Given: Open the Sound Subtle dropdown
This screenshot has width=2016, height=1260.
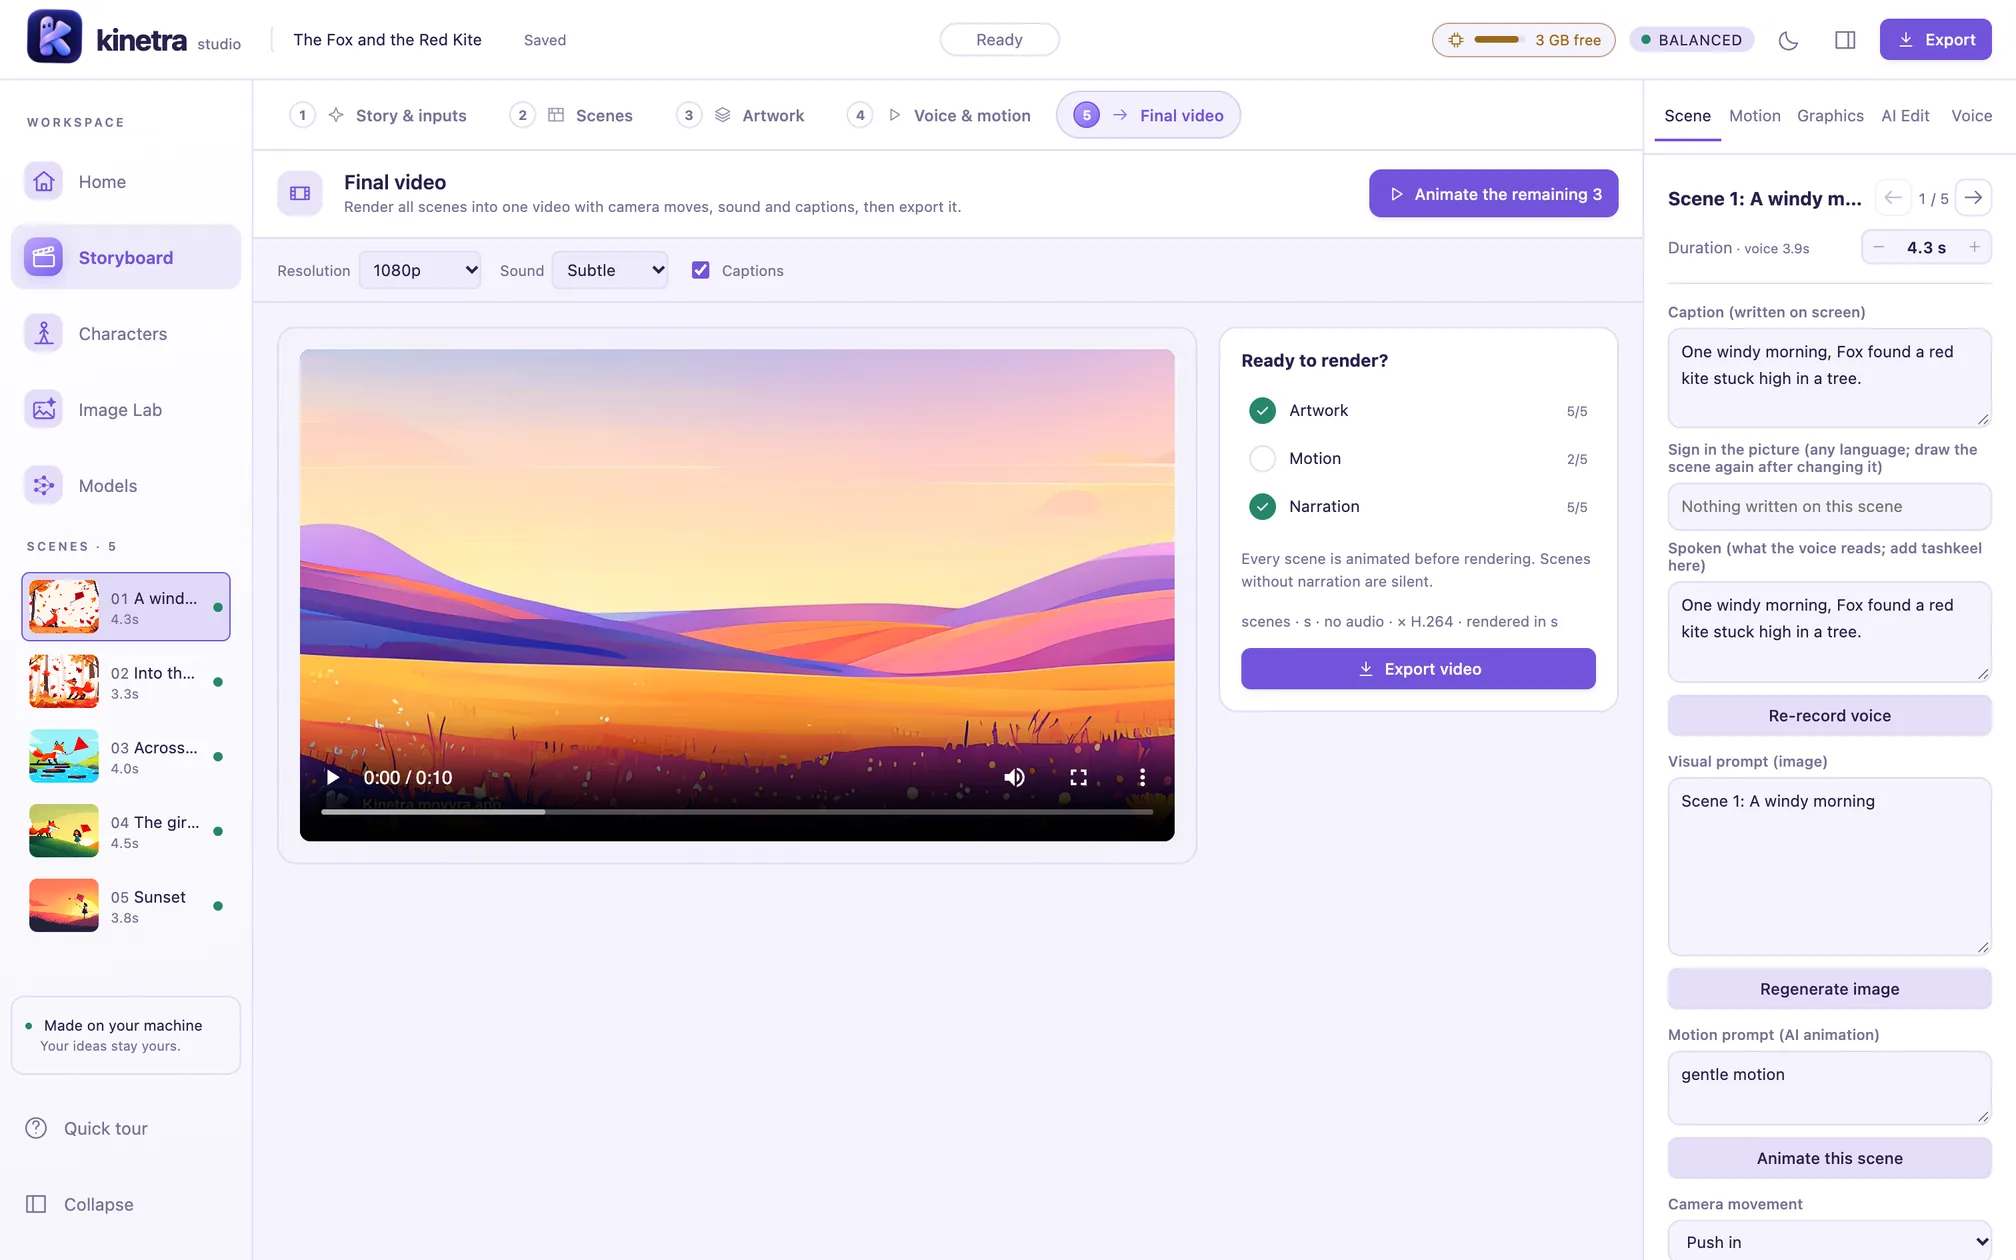Looking at the screenshot, I should [610, 270].
